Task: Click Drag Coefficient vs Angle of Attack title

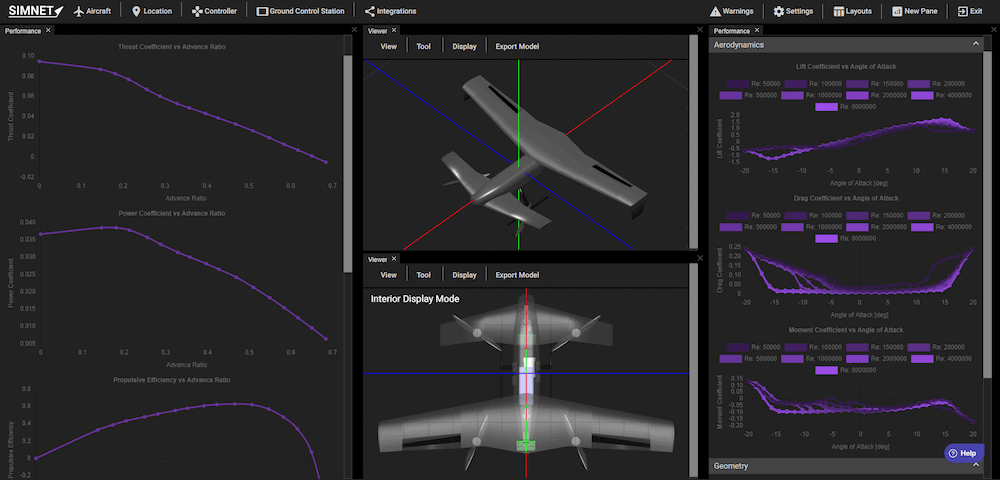Action: tap(846, 198)
